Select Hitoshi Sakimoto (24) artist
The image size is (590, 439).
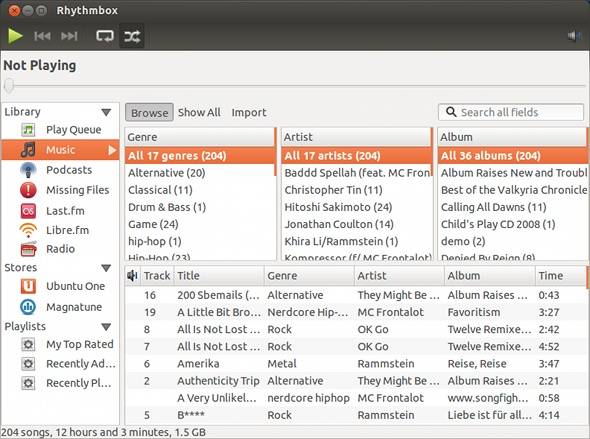click(x=356, y=207)
